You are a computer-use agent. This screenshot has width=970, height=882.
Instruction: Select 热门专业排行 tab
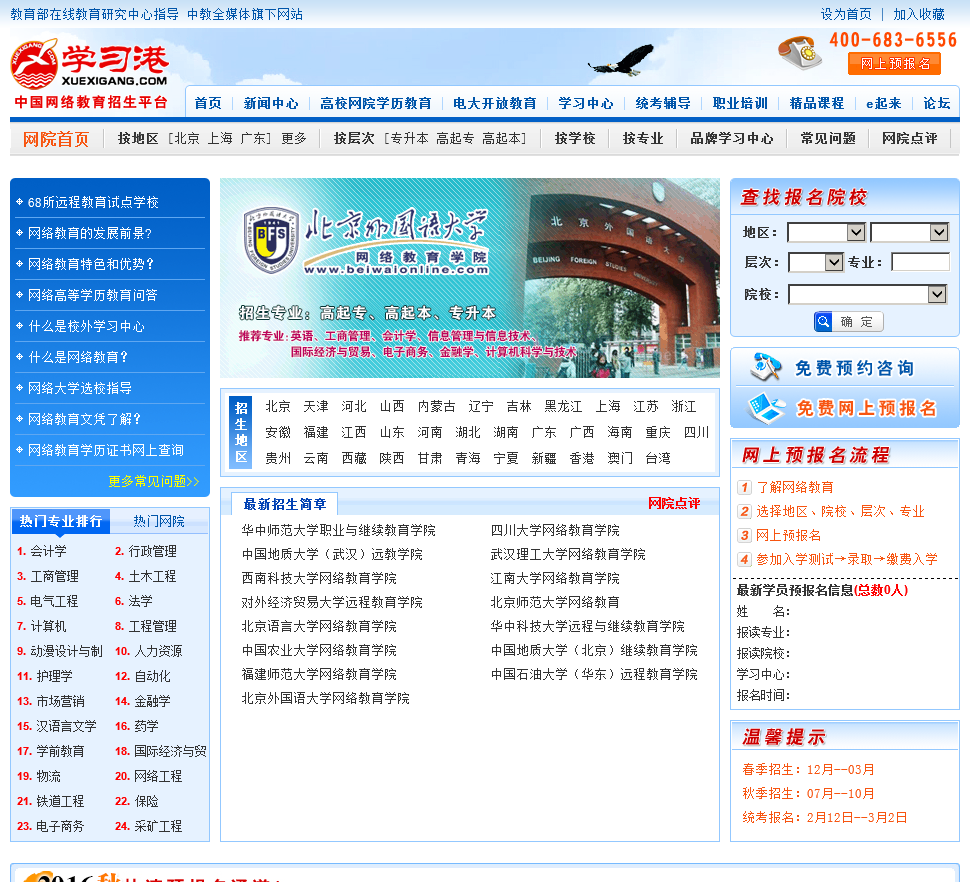[x=61, y=521]
